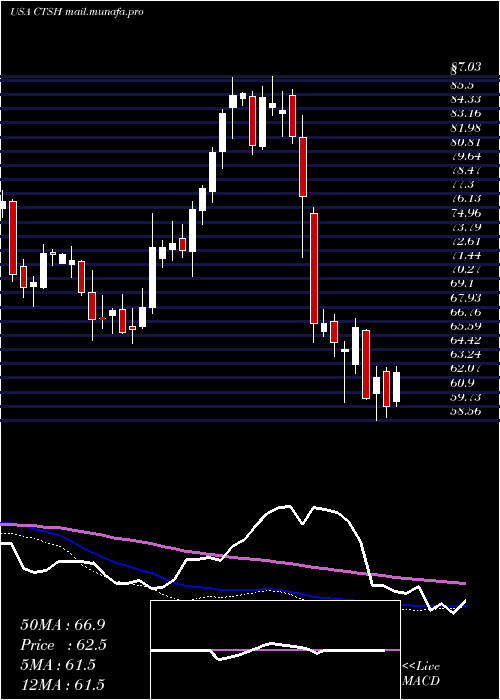Click the 62.07 price axis label
The image size is (500, 700).
pos(465,369)
